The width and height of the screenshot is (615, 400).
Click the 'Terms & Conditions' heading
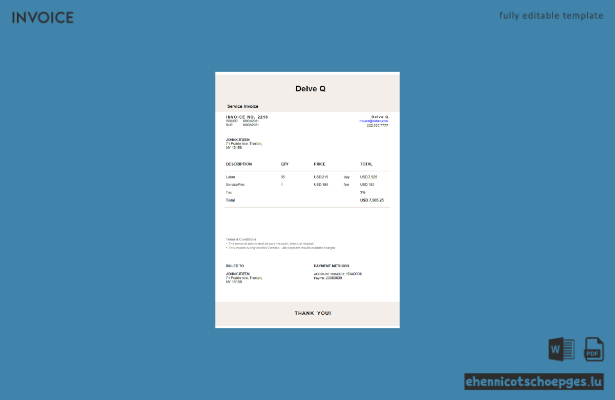241,239
